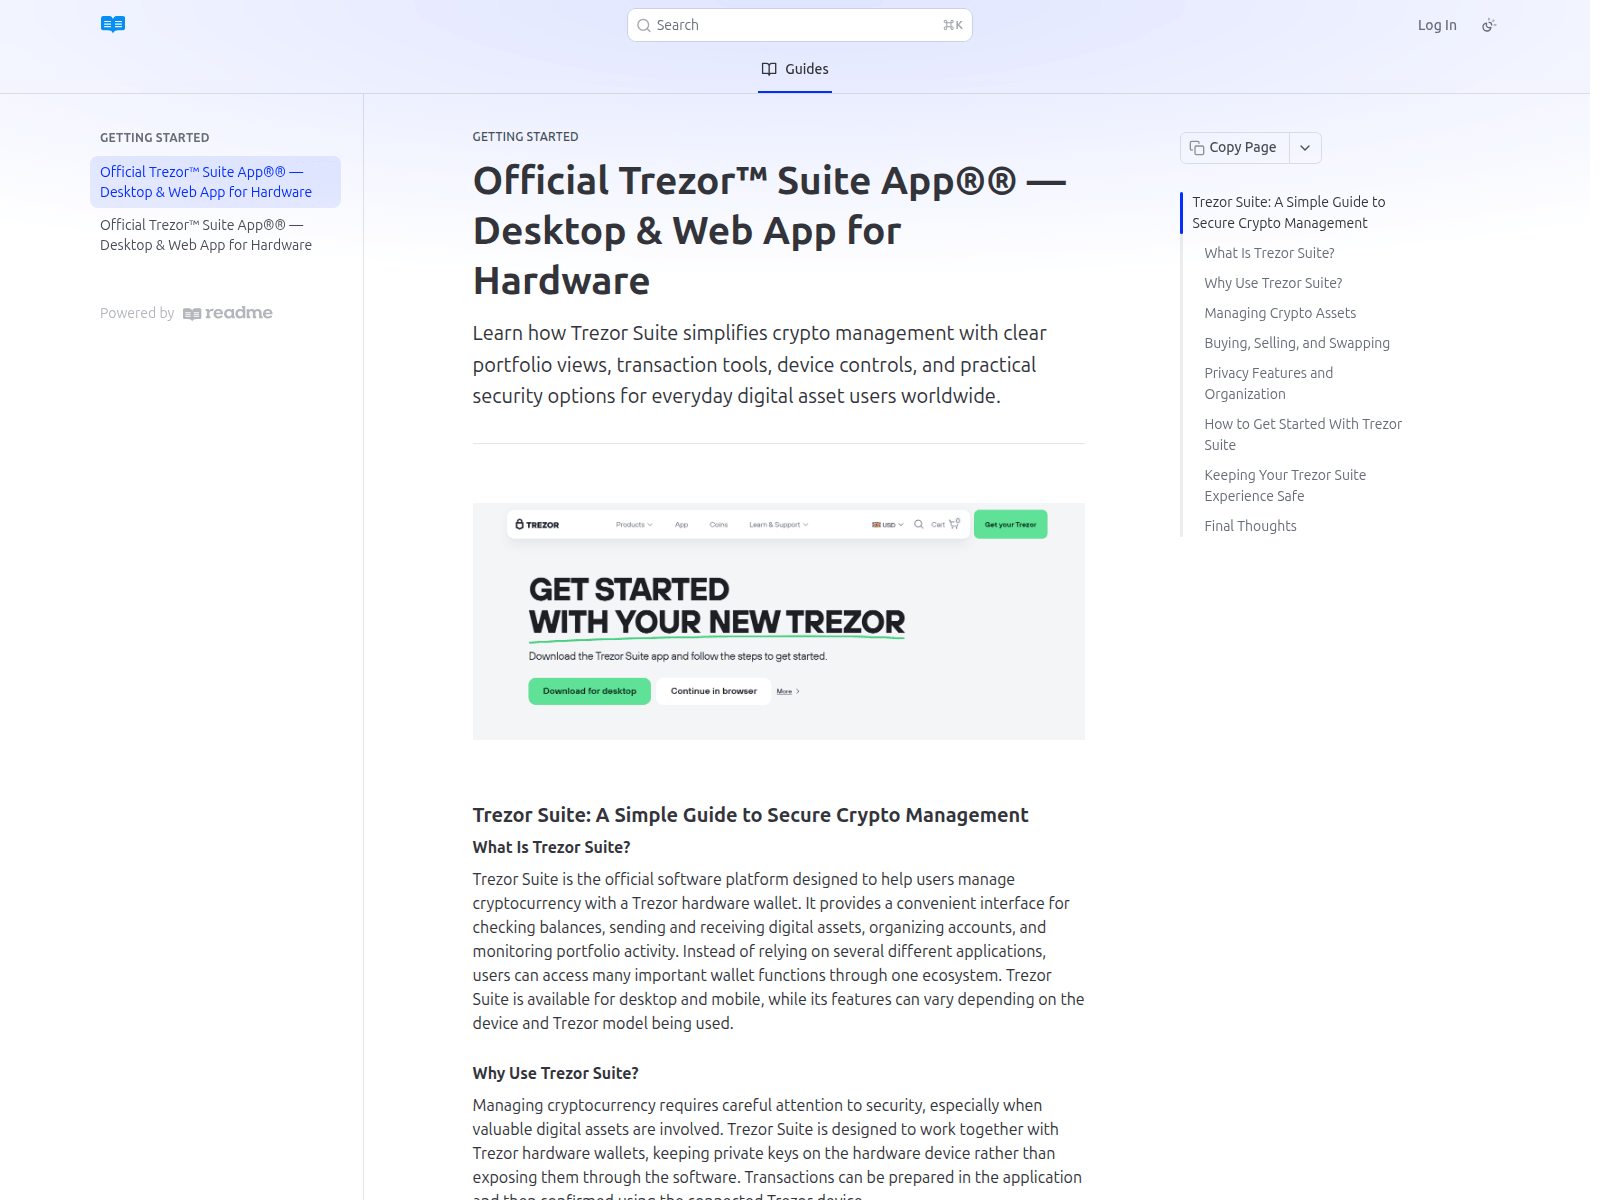The height and width of the screenshot is (1200, 1600).
Task: Select the highlighted Official Trezor Suite sidebar item
Action: click(215, 182)
